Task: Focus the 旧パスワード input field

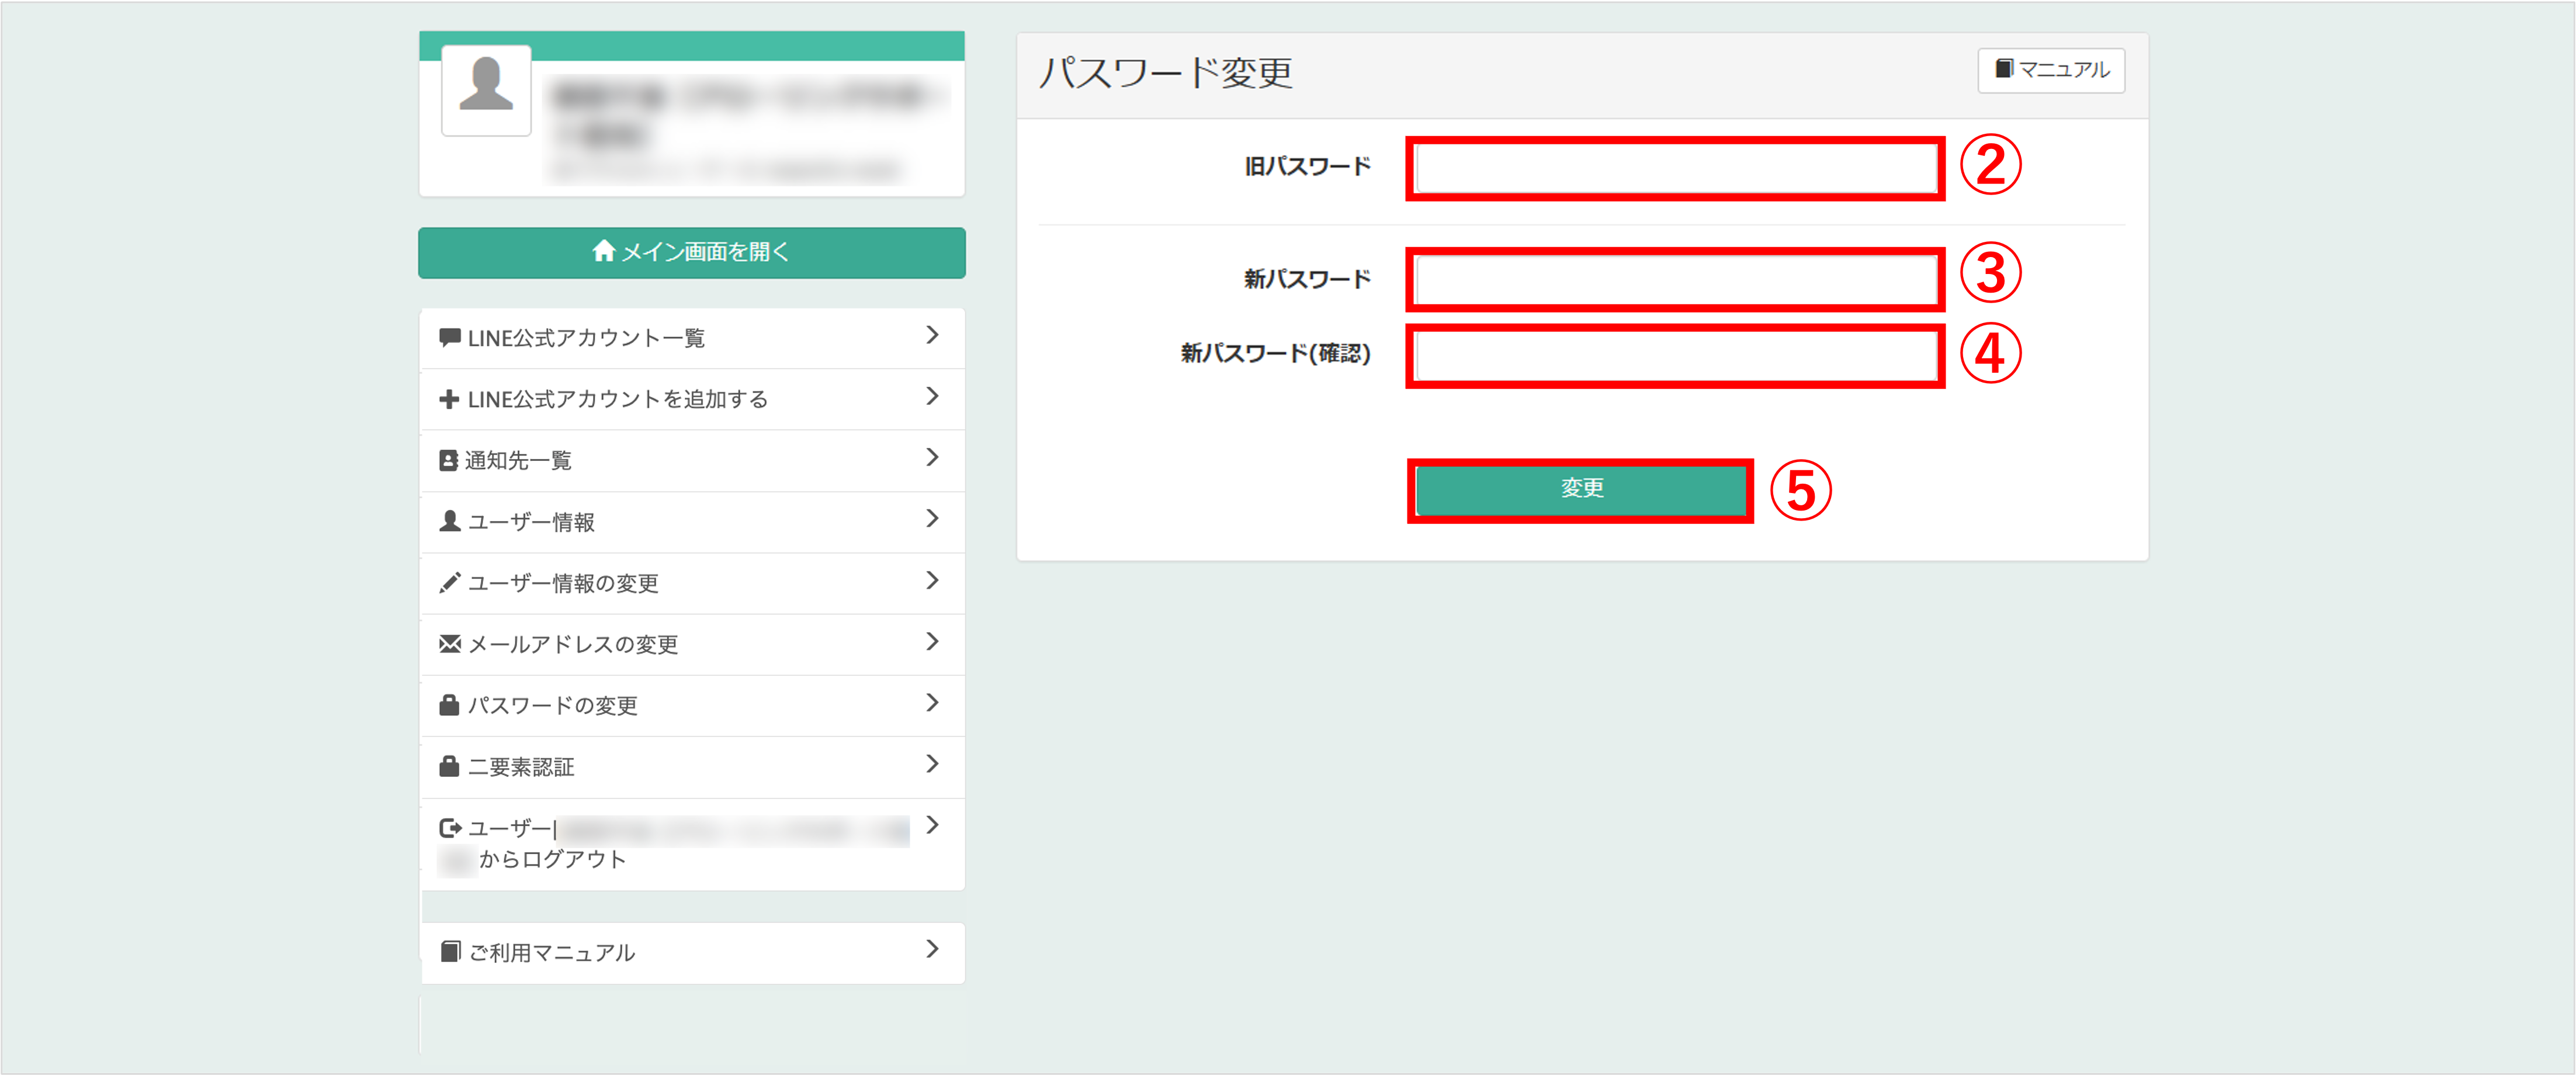Action: (1675, 169)
